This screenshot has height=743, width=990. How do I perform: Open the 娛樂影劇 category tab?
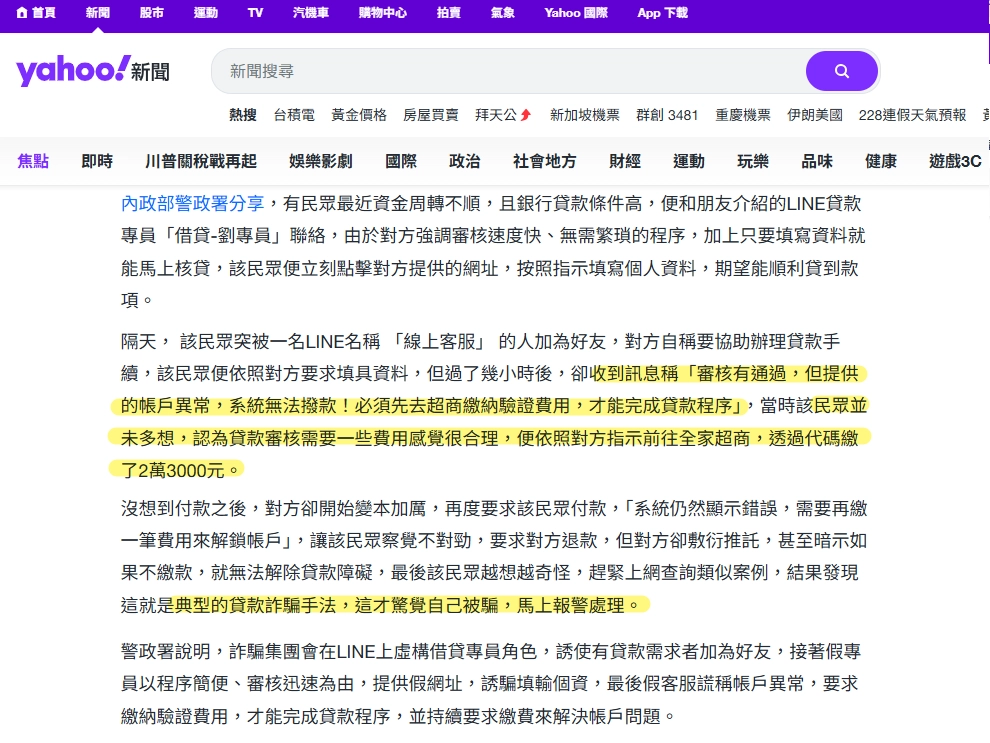pyautogui.click(x=320, y=160)
